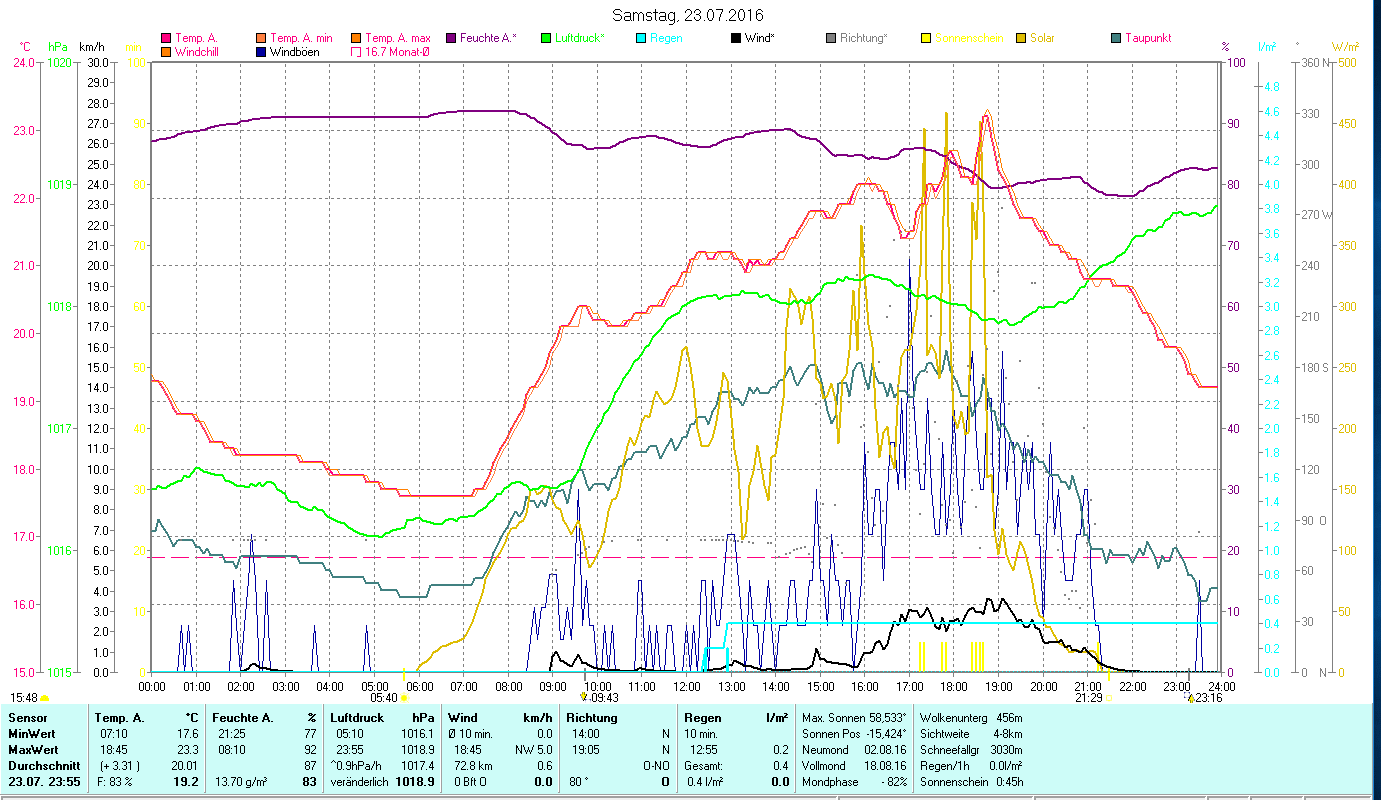This screenshot has height=800, width=1381.
Task: Click the sunset marker at 21:29
Action: [1108, 698]
